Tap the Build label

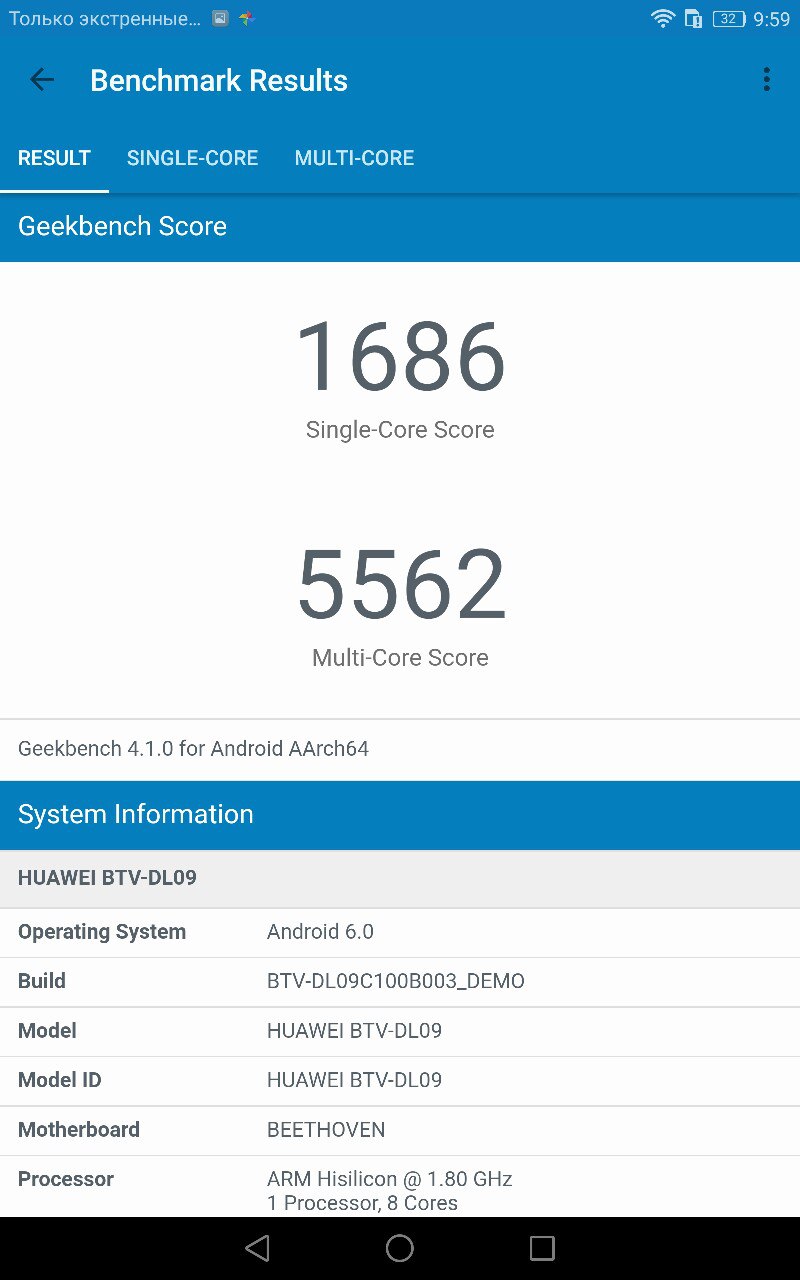point(42,981)
